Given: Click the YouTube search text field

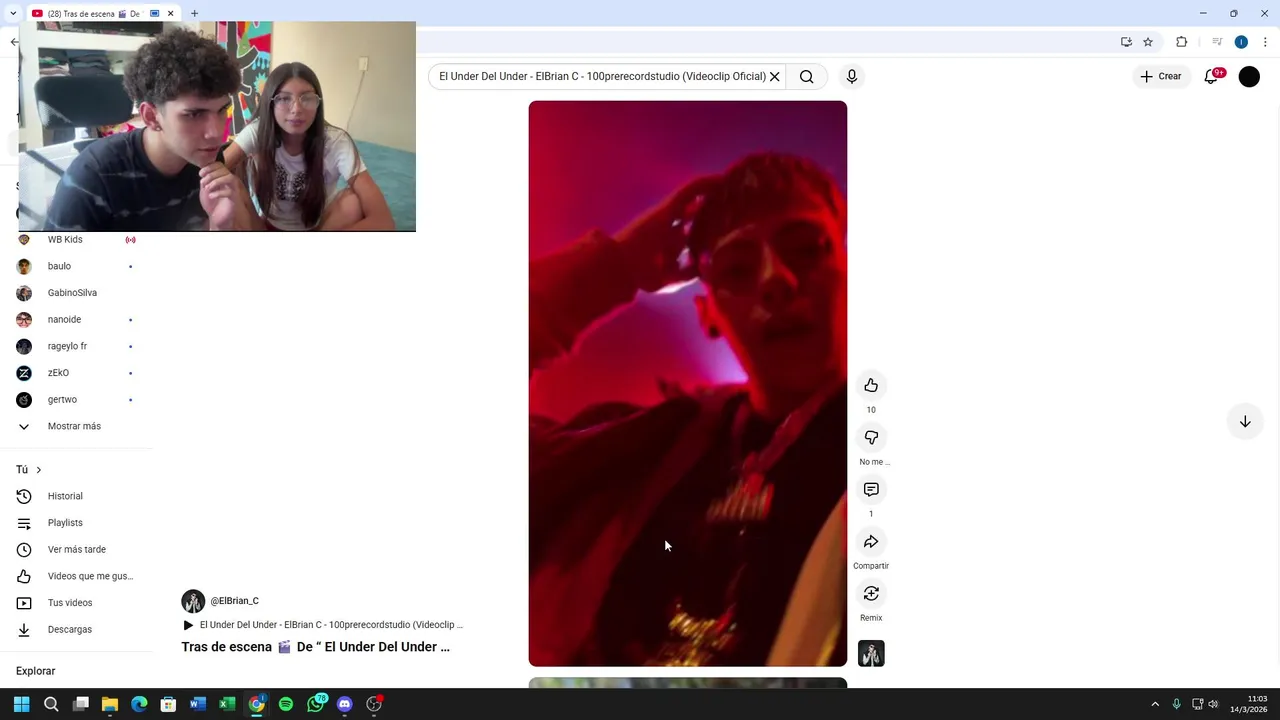Looking at the screenshot, I should coord(602,77).
